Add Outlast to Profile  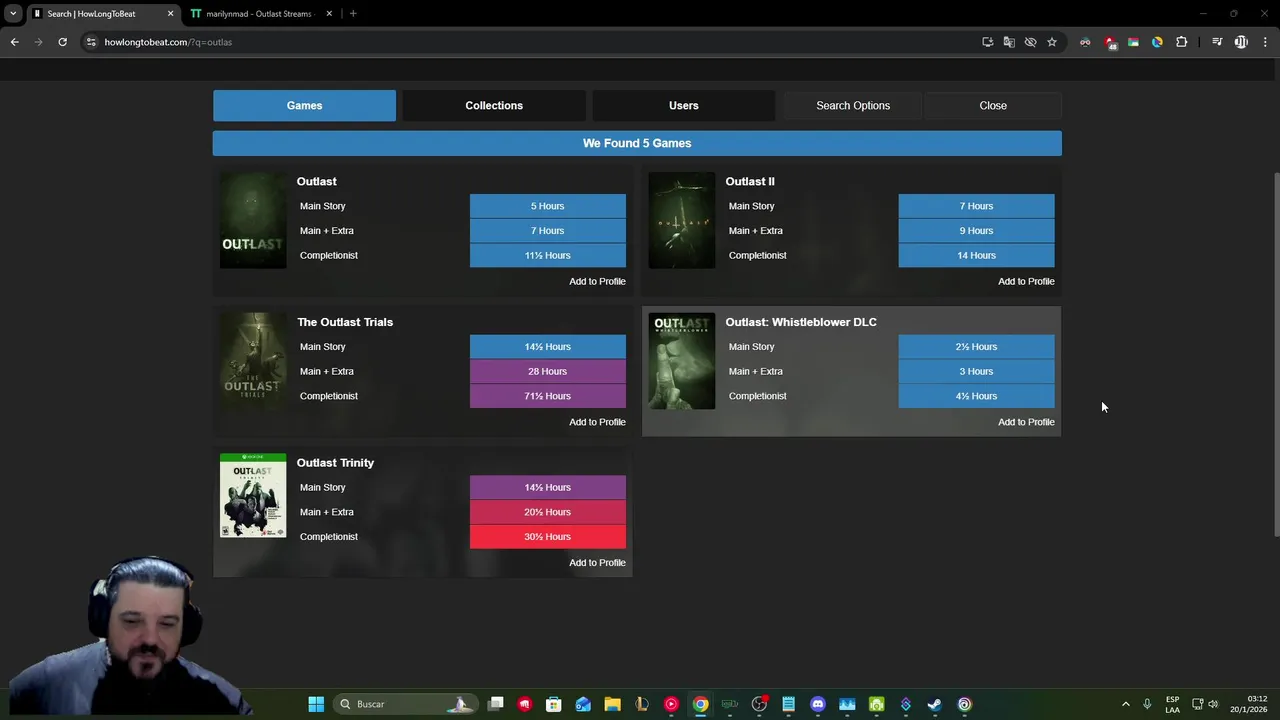click(x=597, y=281)
